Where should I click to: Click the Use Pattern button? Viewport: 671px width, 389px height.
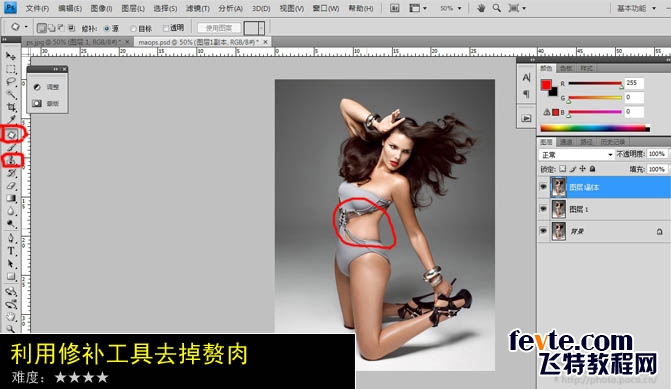click(x=219, y=28)
